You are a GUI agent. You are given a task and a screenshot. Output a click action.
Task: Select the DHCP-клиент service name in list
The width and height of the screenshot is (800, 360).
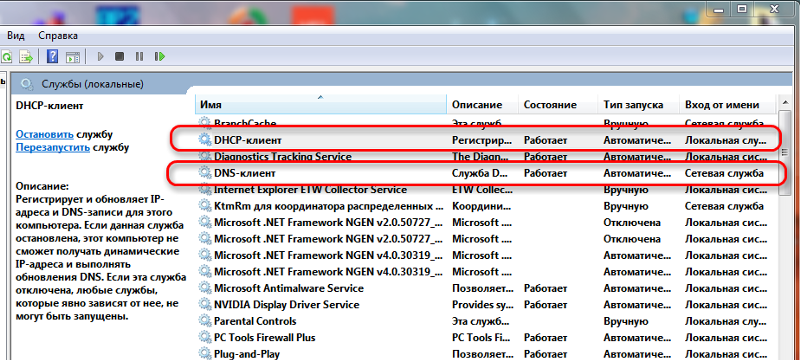pyautogui.click(x=247, y=140)
